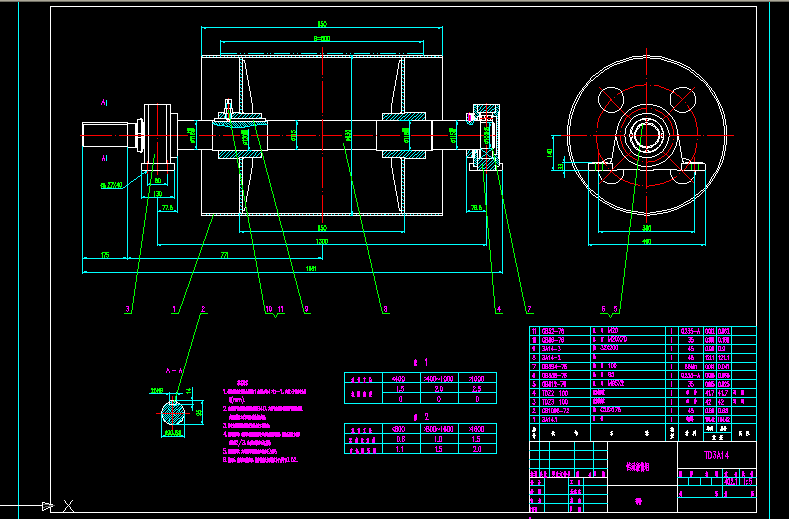Select the 771 dimension text

coord(226,257)
